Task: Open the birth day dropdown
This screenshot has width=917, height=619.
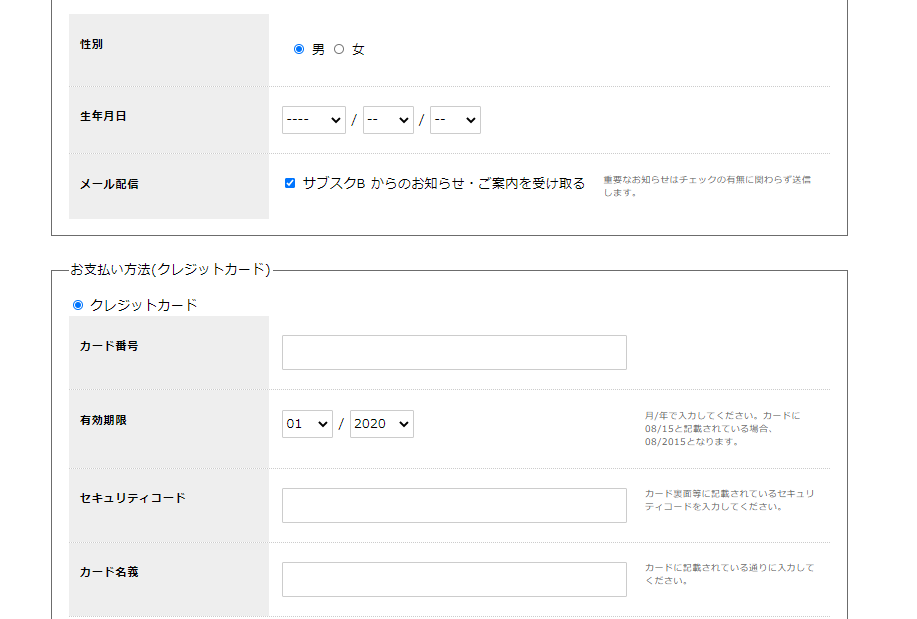Action: click(x=456, y=120)
